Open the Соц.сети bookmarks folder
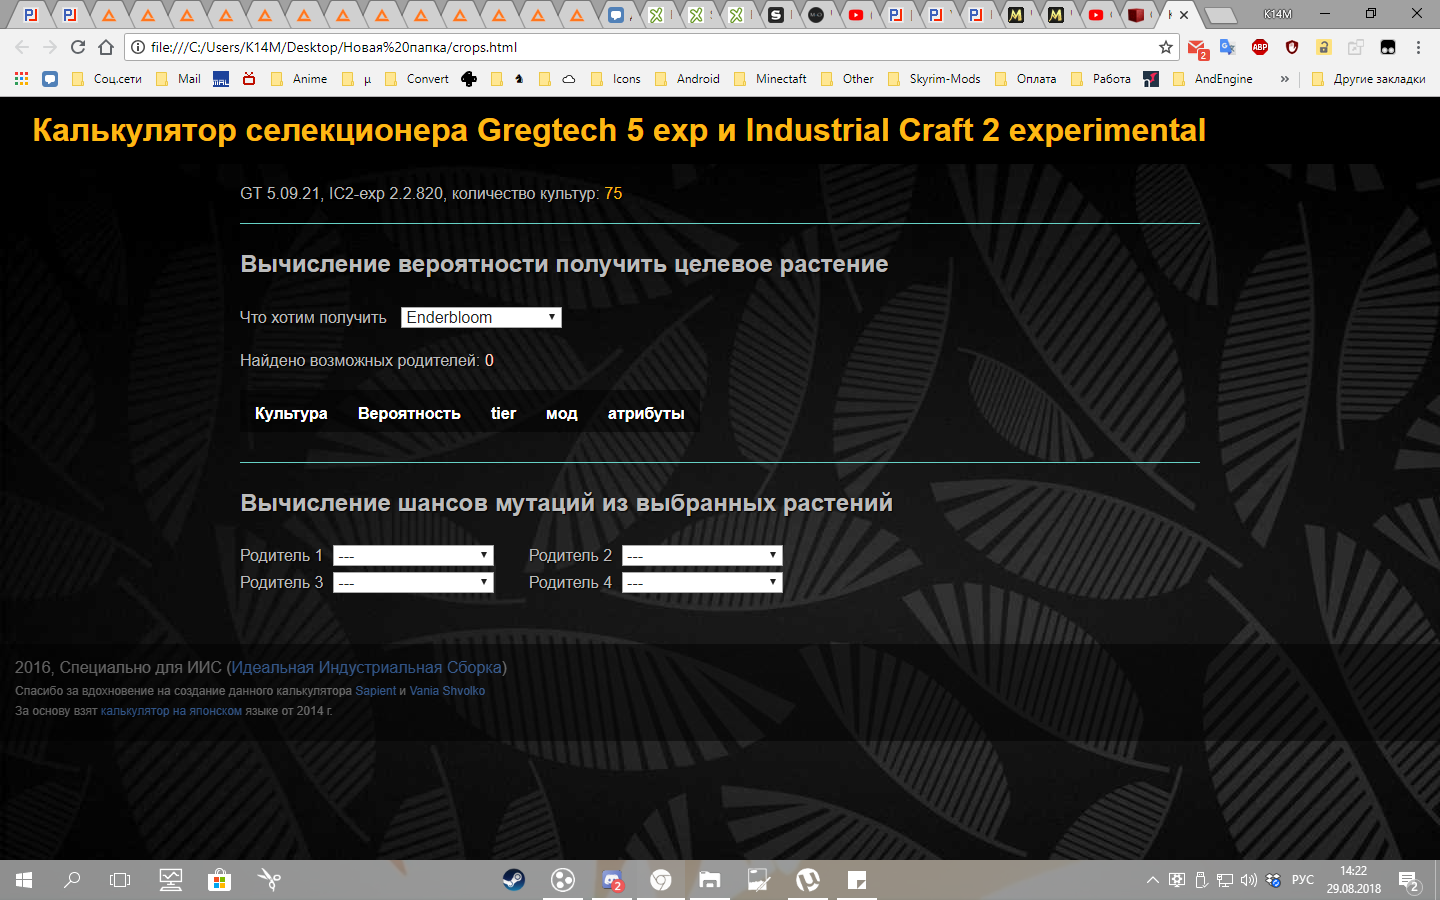Screen dimensions: 1440x900 [107, 79]
